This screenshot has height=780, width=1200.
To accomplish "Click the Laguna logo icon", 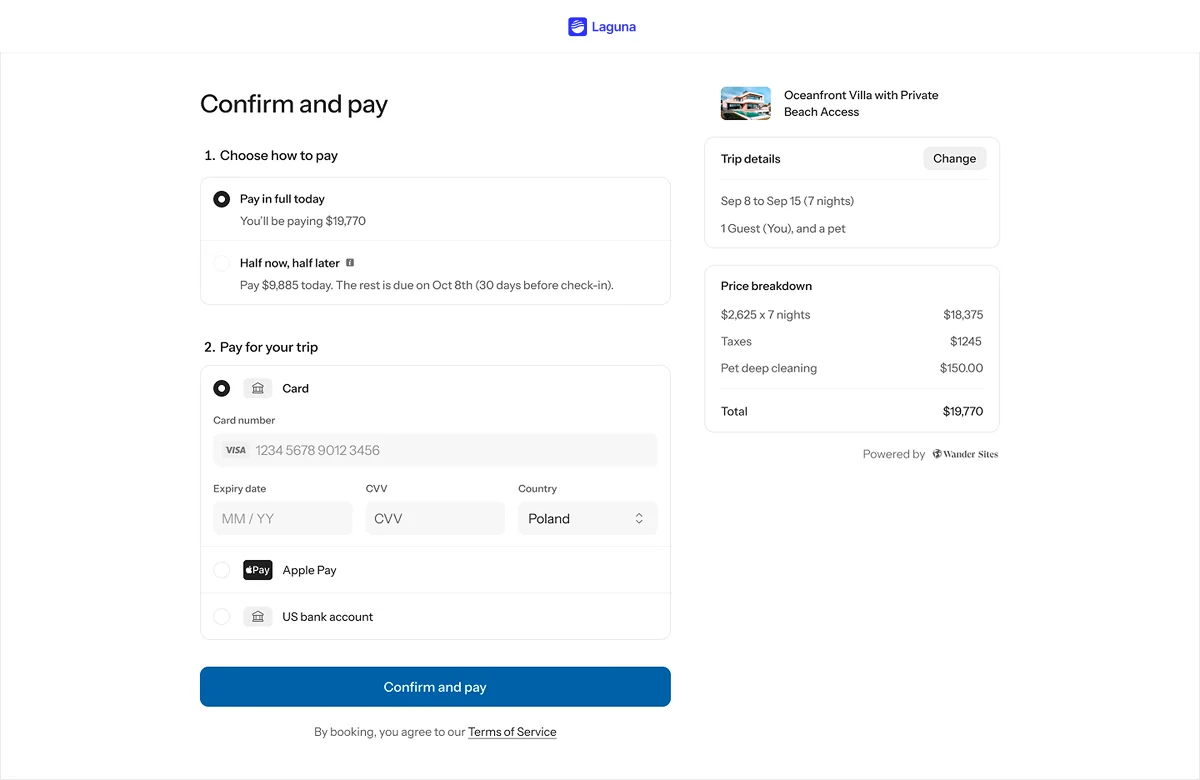I will (577, 27).
